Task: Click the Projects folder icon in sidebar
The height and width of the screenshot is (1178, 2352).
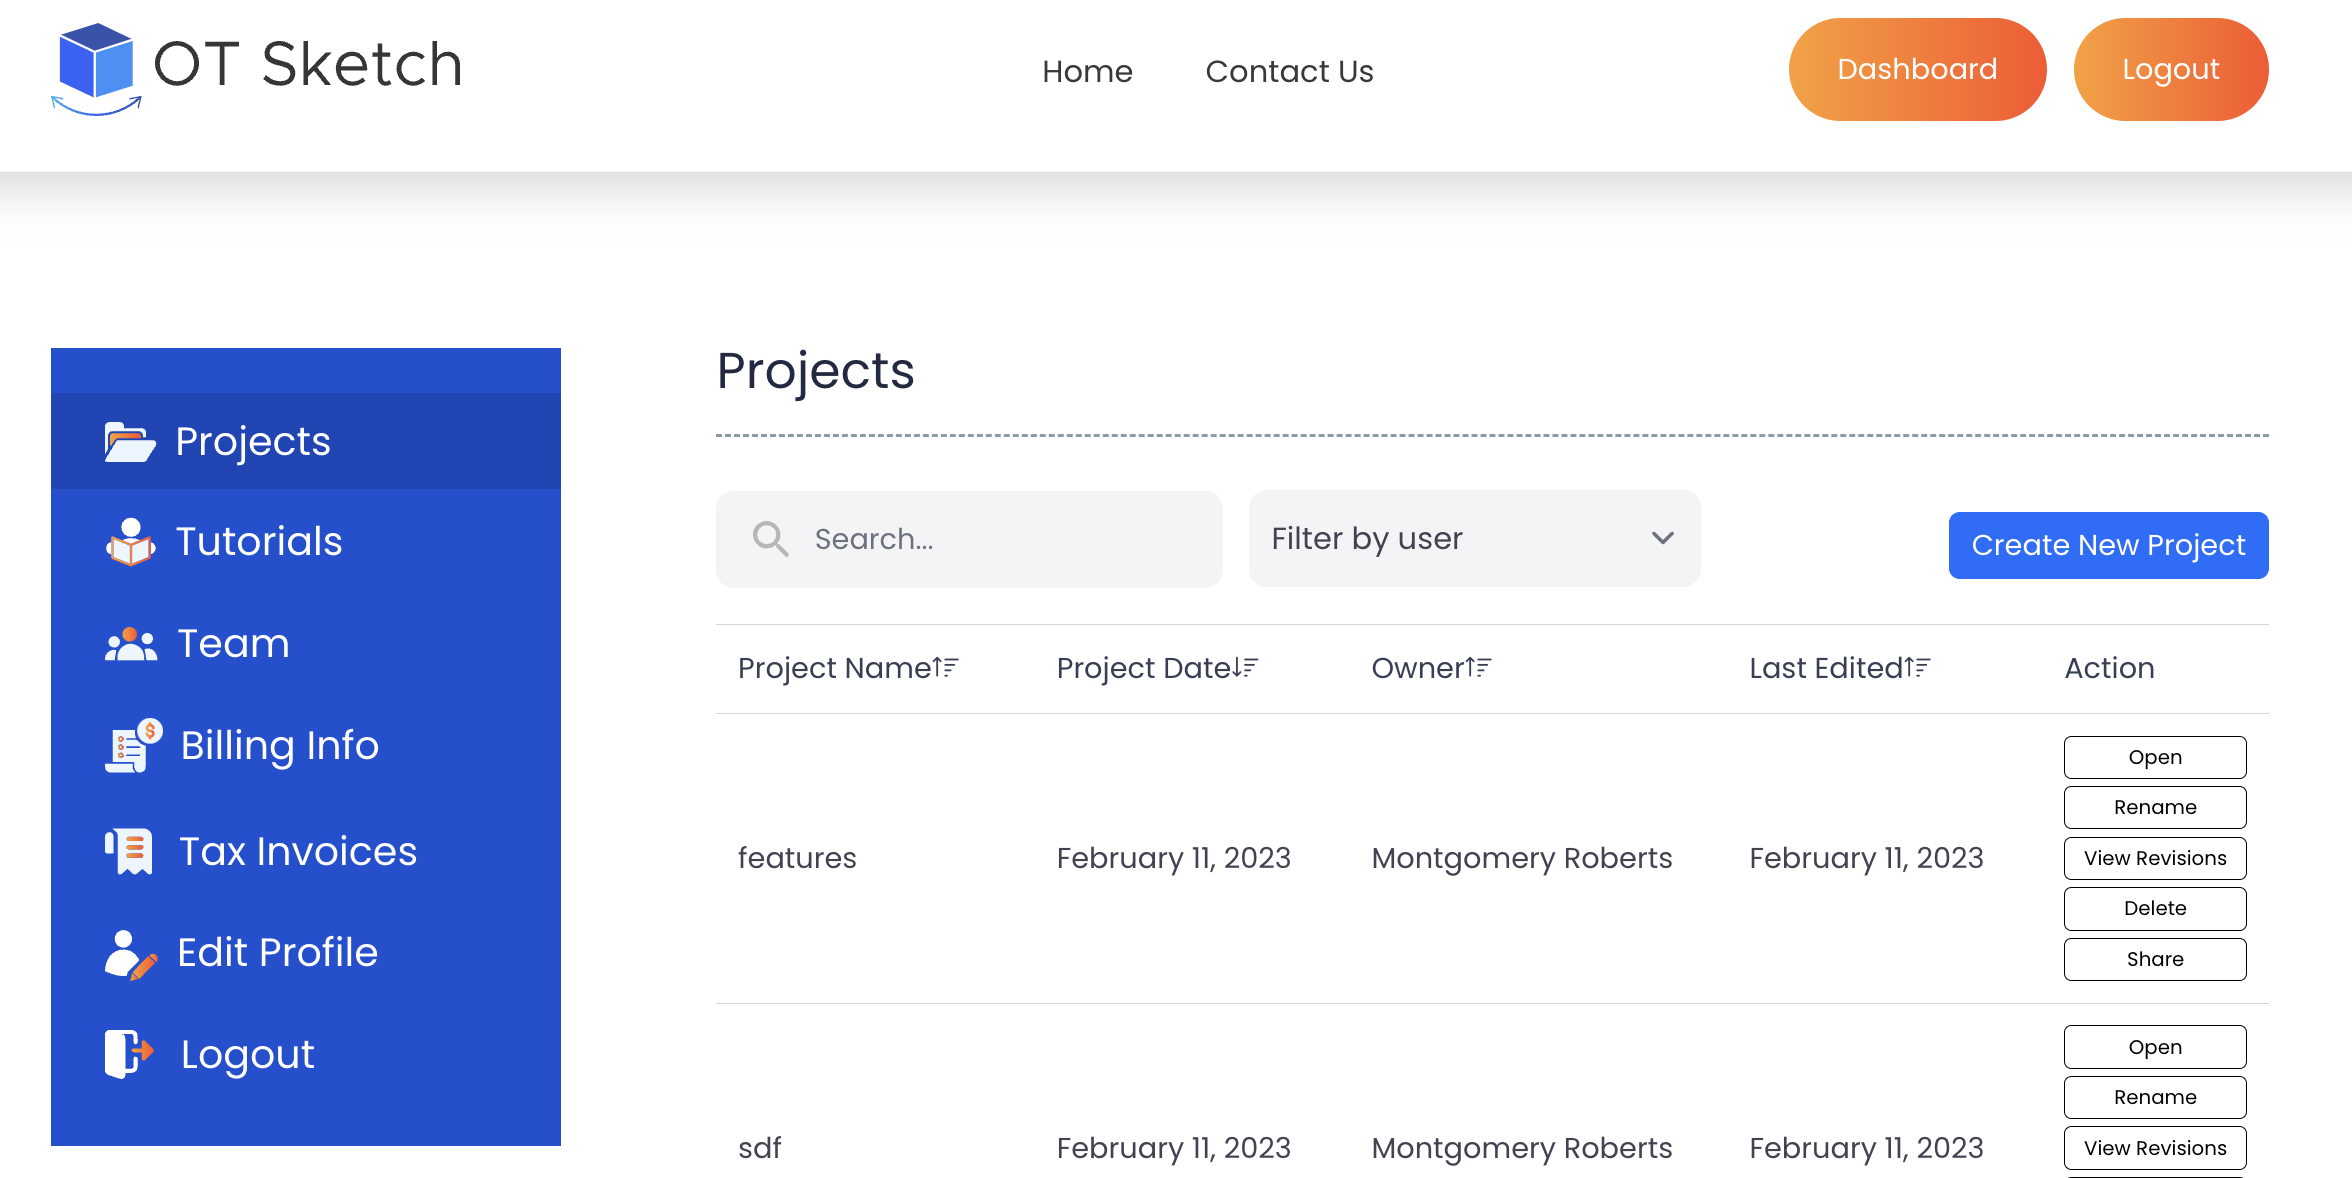Action: [129, 442]
